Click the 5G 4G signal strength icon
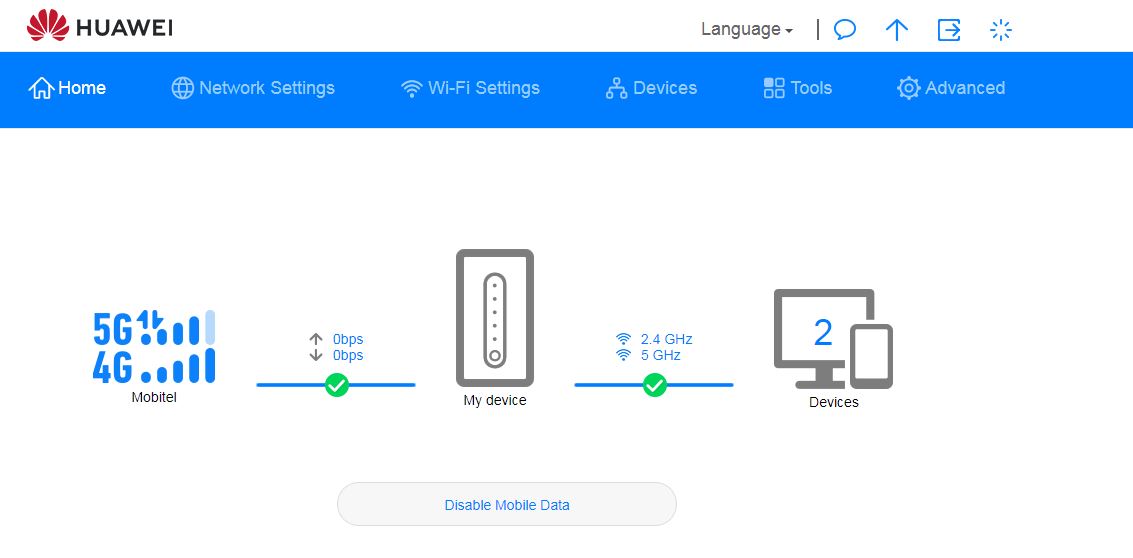The image size is (1133, 558). (154, 347)
